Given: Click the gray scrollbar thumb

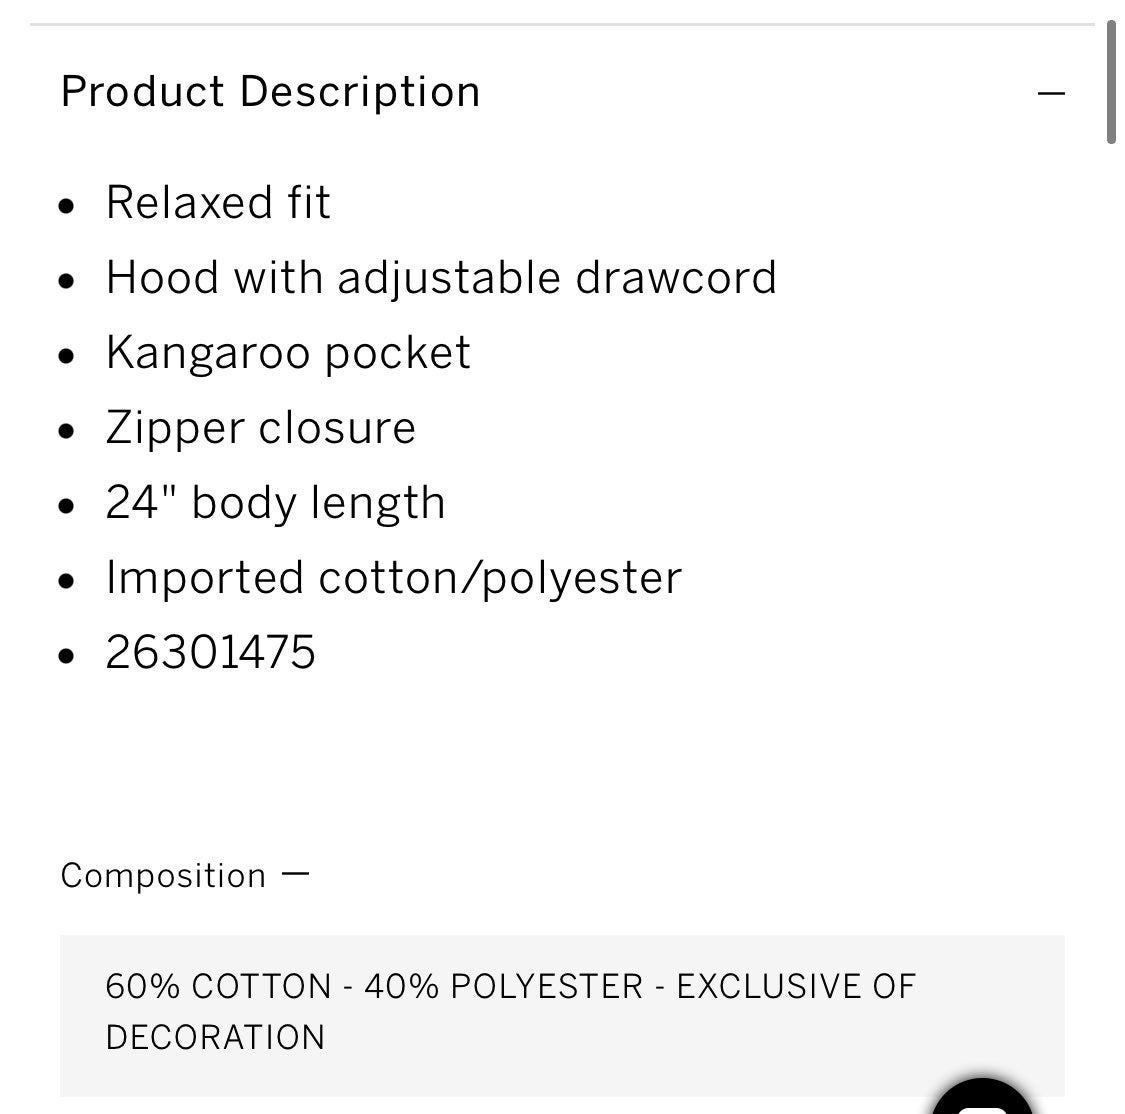Looking at the screenshot, I should 1111,82.
